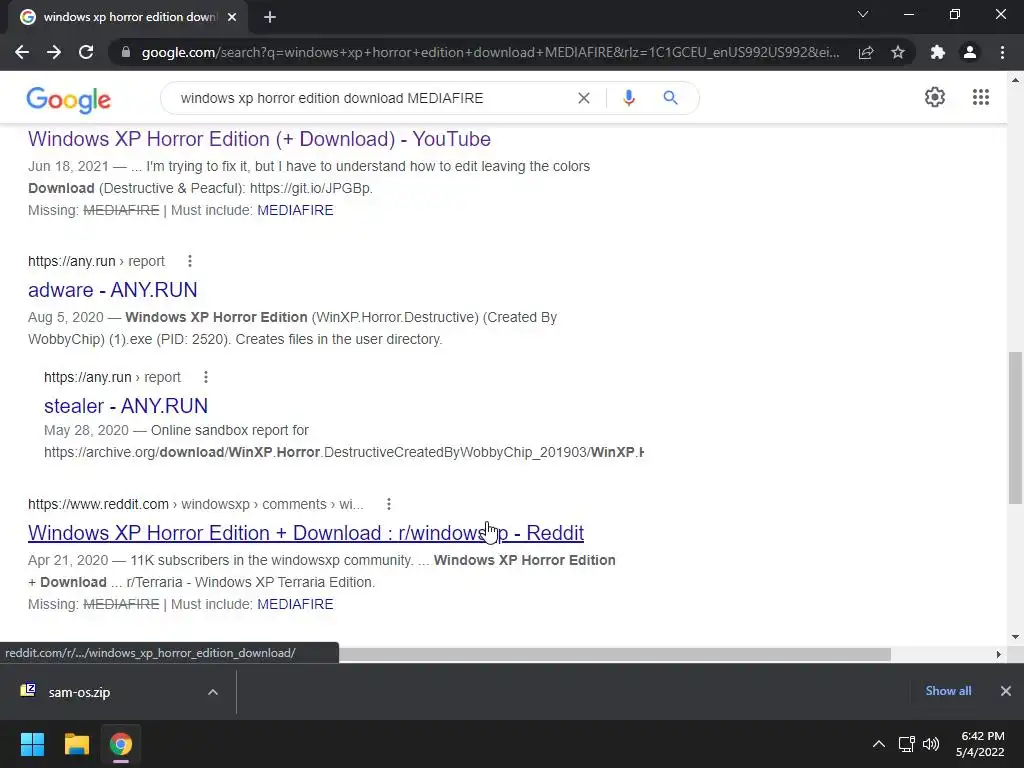Click the Chrome address bar URL

[490, 52]
